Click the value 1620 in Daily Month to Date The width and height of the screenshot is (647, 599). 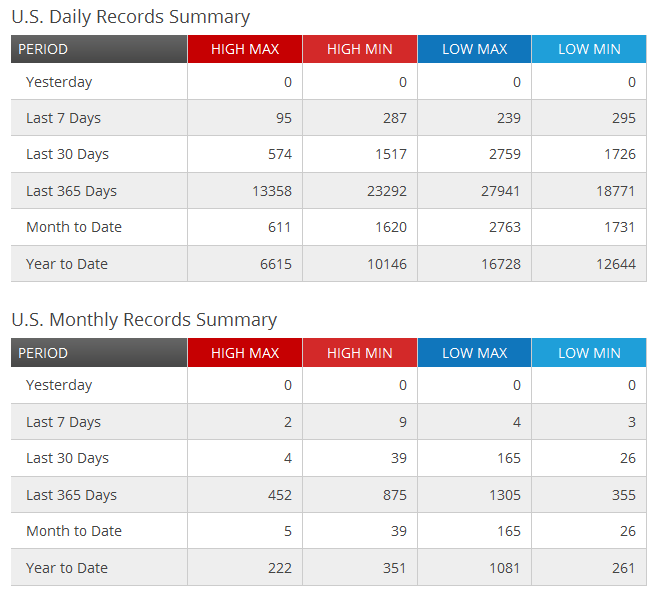391,227
